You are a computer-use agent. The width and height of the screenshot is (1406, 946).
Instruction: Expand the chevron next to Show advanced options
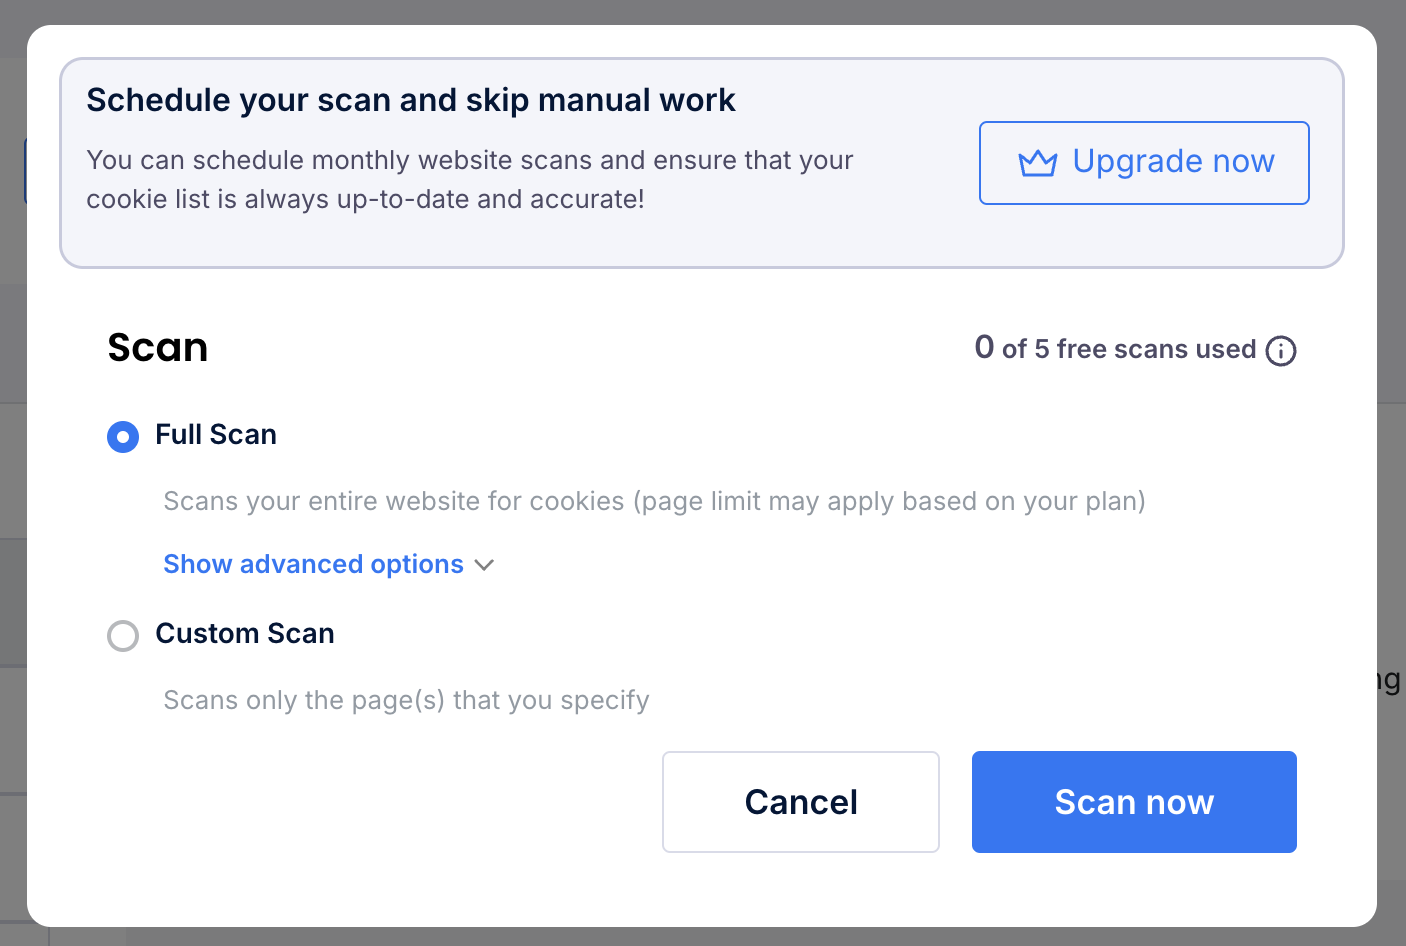pyautogui.click(x=485, y=565)
